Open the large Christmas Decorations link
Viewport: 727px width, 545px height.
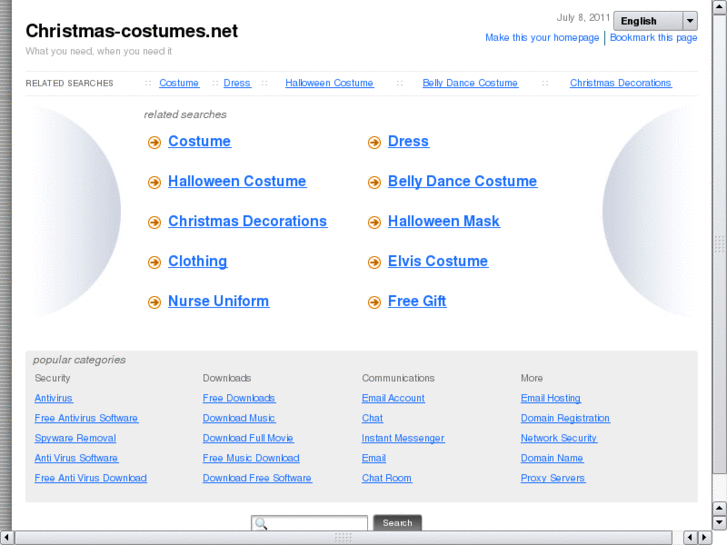pos(248,221)
